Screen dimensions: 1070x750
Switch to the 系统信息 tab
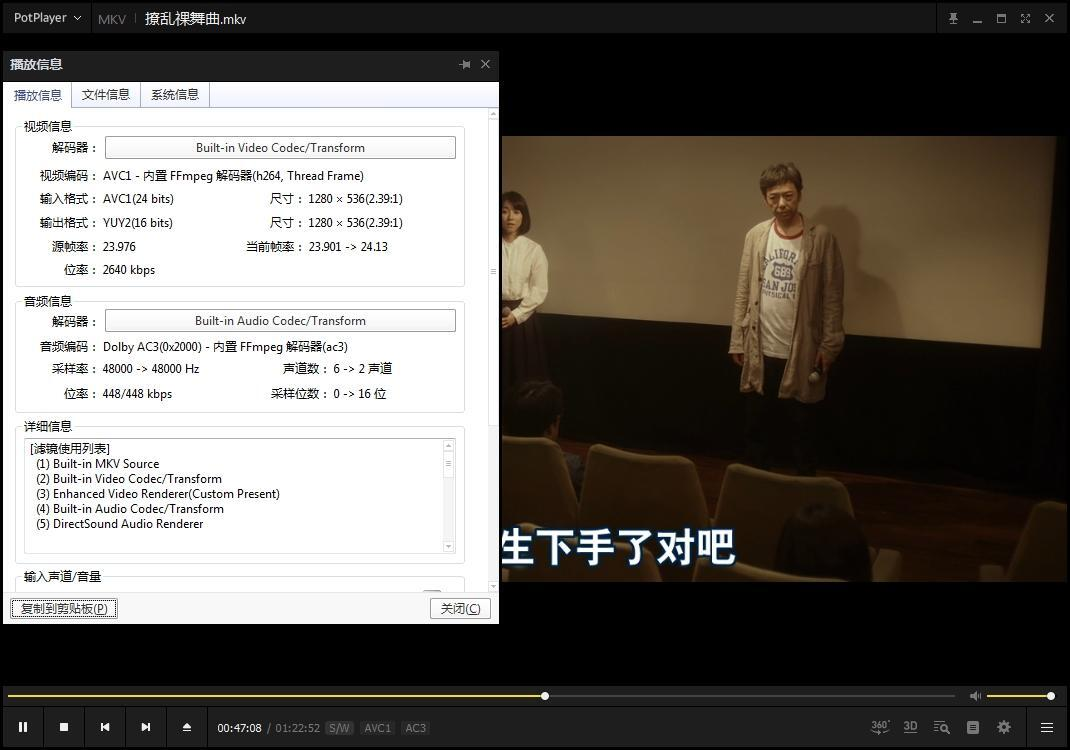pos(174,94)
